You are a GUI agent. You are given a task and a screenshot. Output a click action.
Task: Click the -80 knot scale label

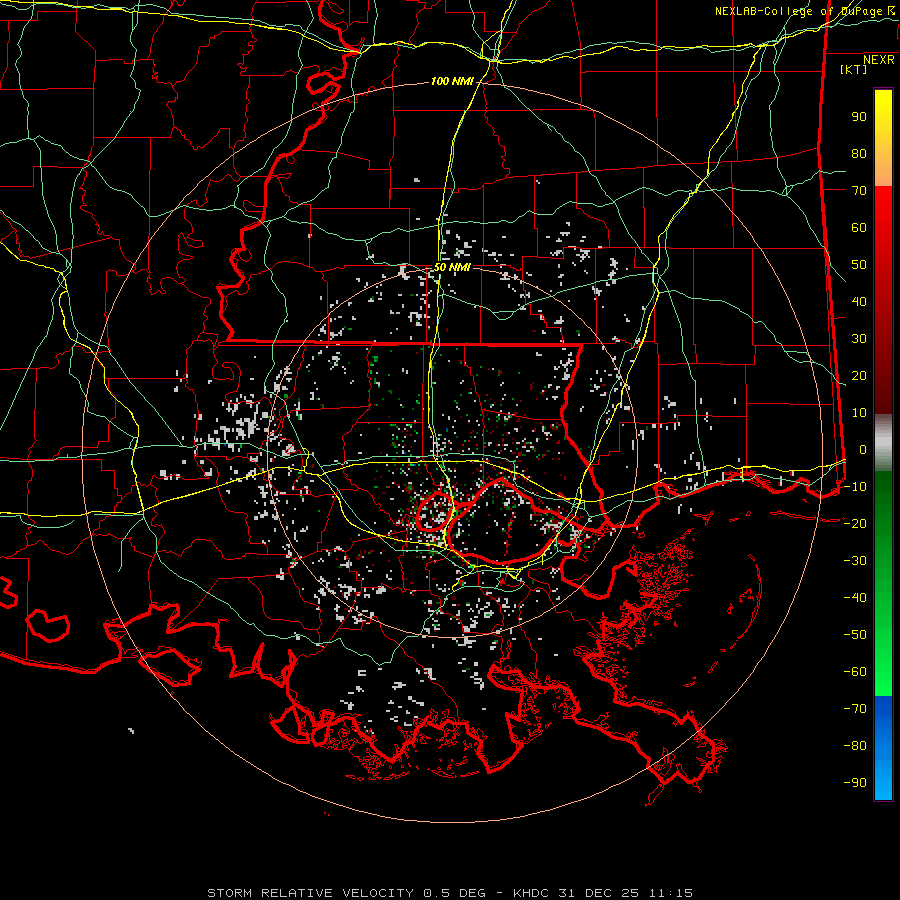[x=855, y=746]
